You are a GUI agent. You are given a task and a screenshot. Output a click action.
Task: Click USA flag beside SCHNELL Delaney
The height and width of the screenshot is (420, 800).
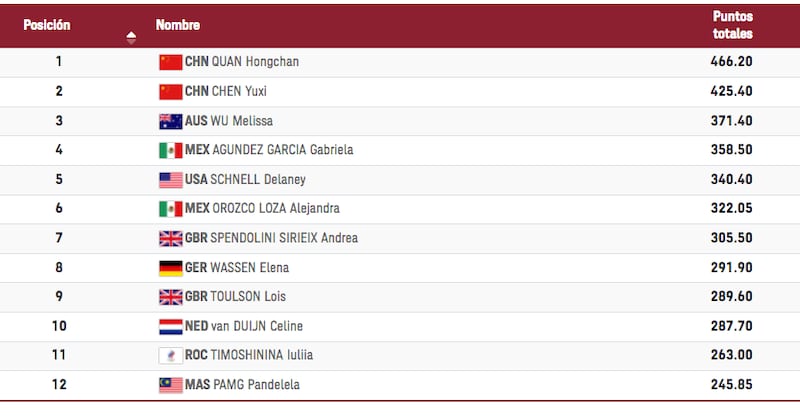(170, 180)
